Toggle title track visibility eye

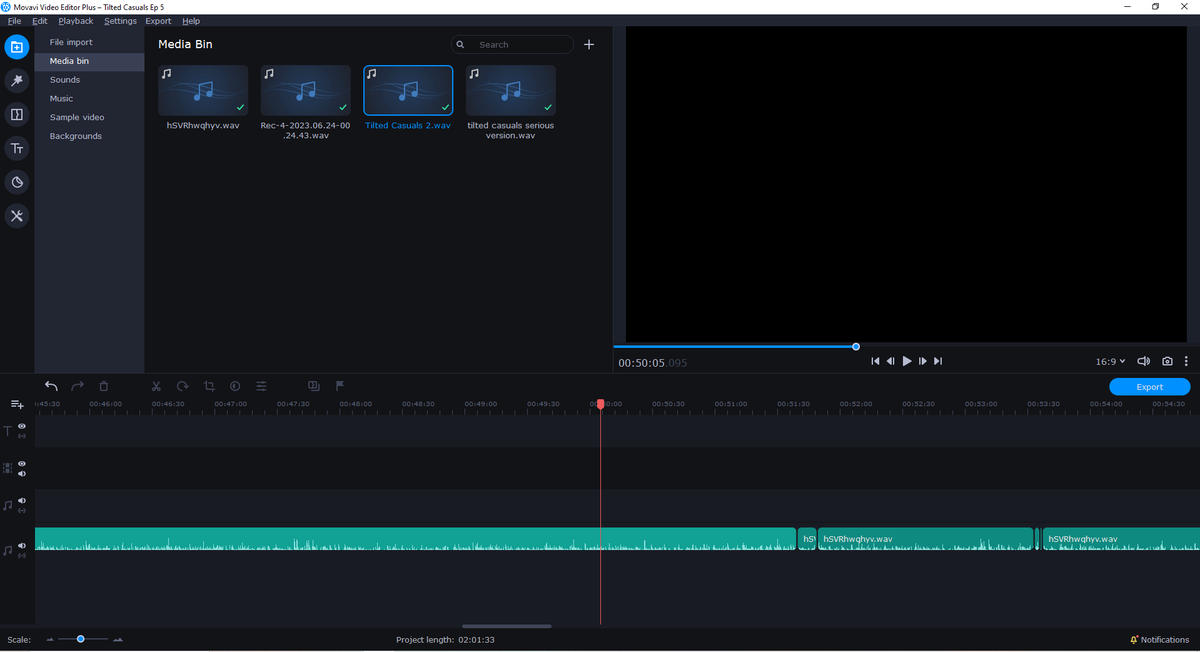(x=22, y=427)
